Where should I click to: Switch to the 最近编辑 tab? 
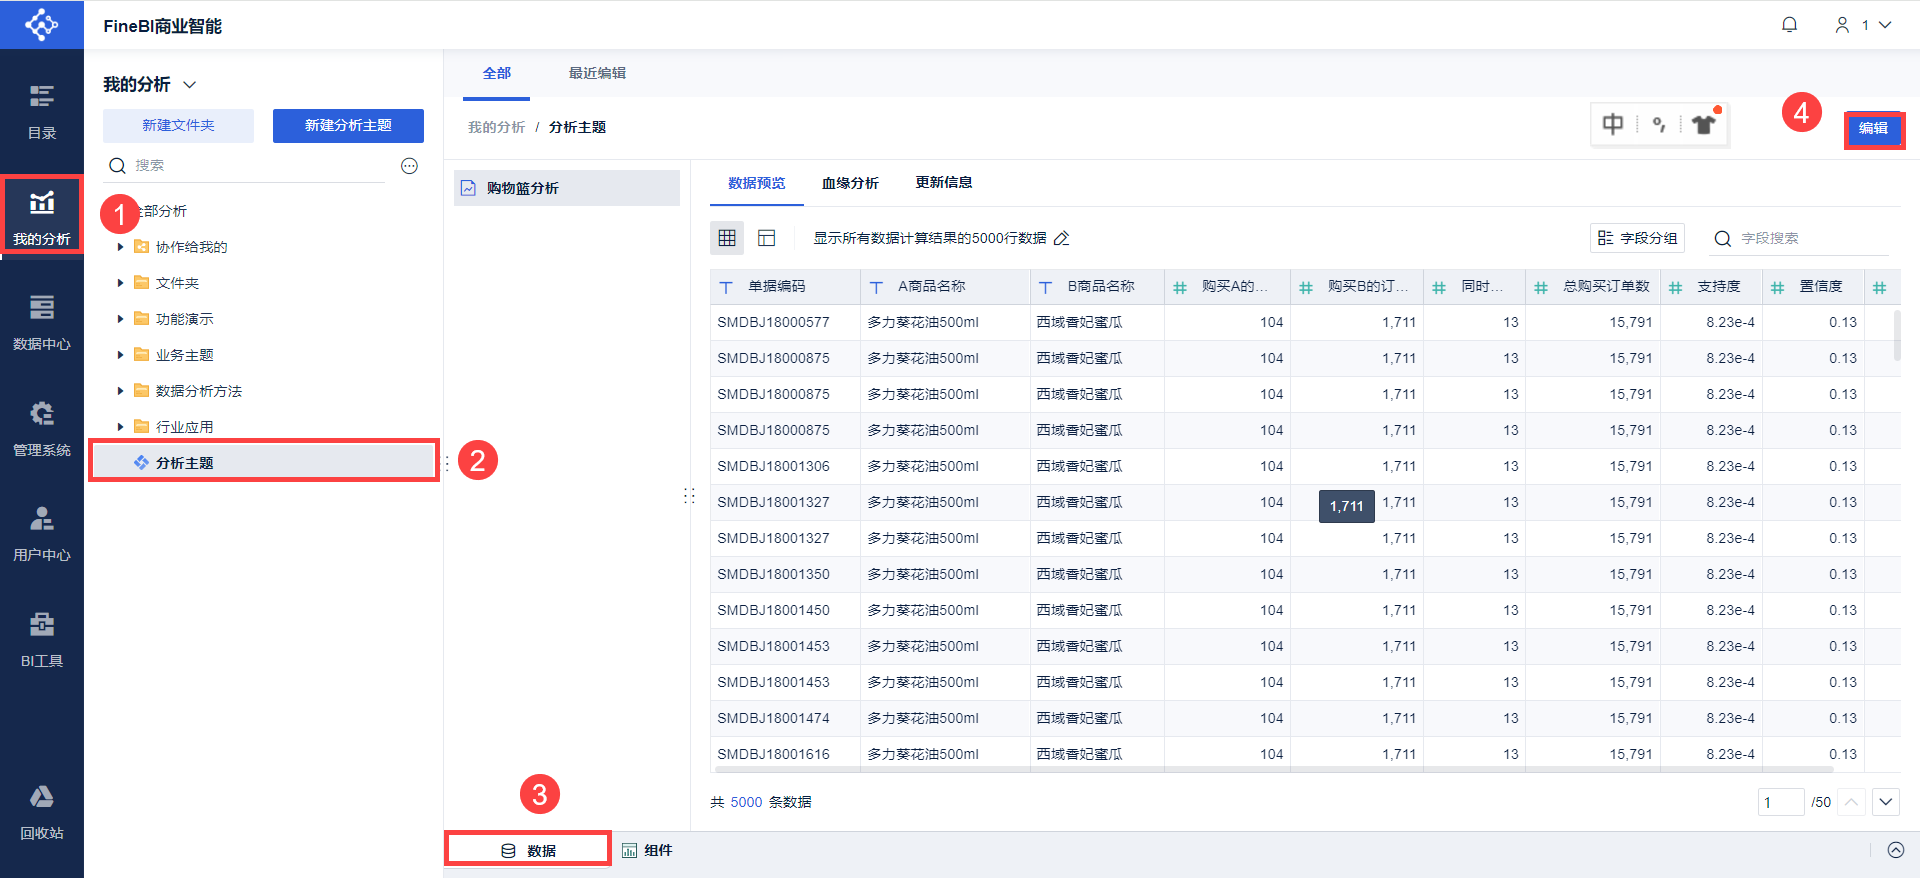click(x=597, y=73)
